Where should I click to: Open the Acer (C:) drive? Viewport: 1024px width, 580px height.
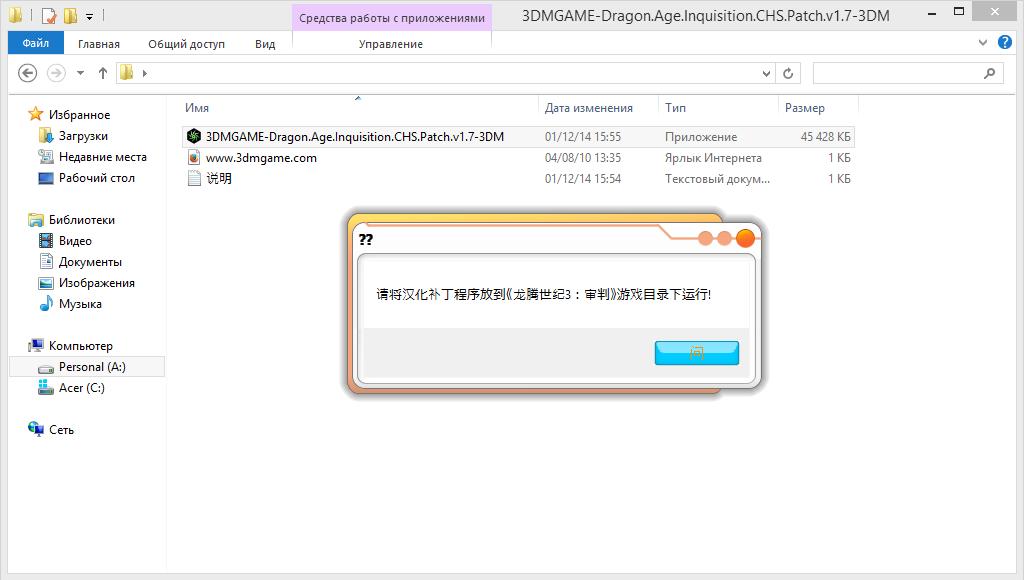[x=82, y=387]
